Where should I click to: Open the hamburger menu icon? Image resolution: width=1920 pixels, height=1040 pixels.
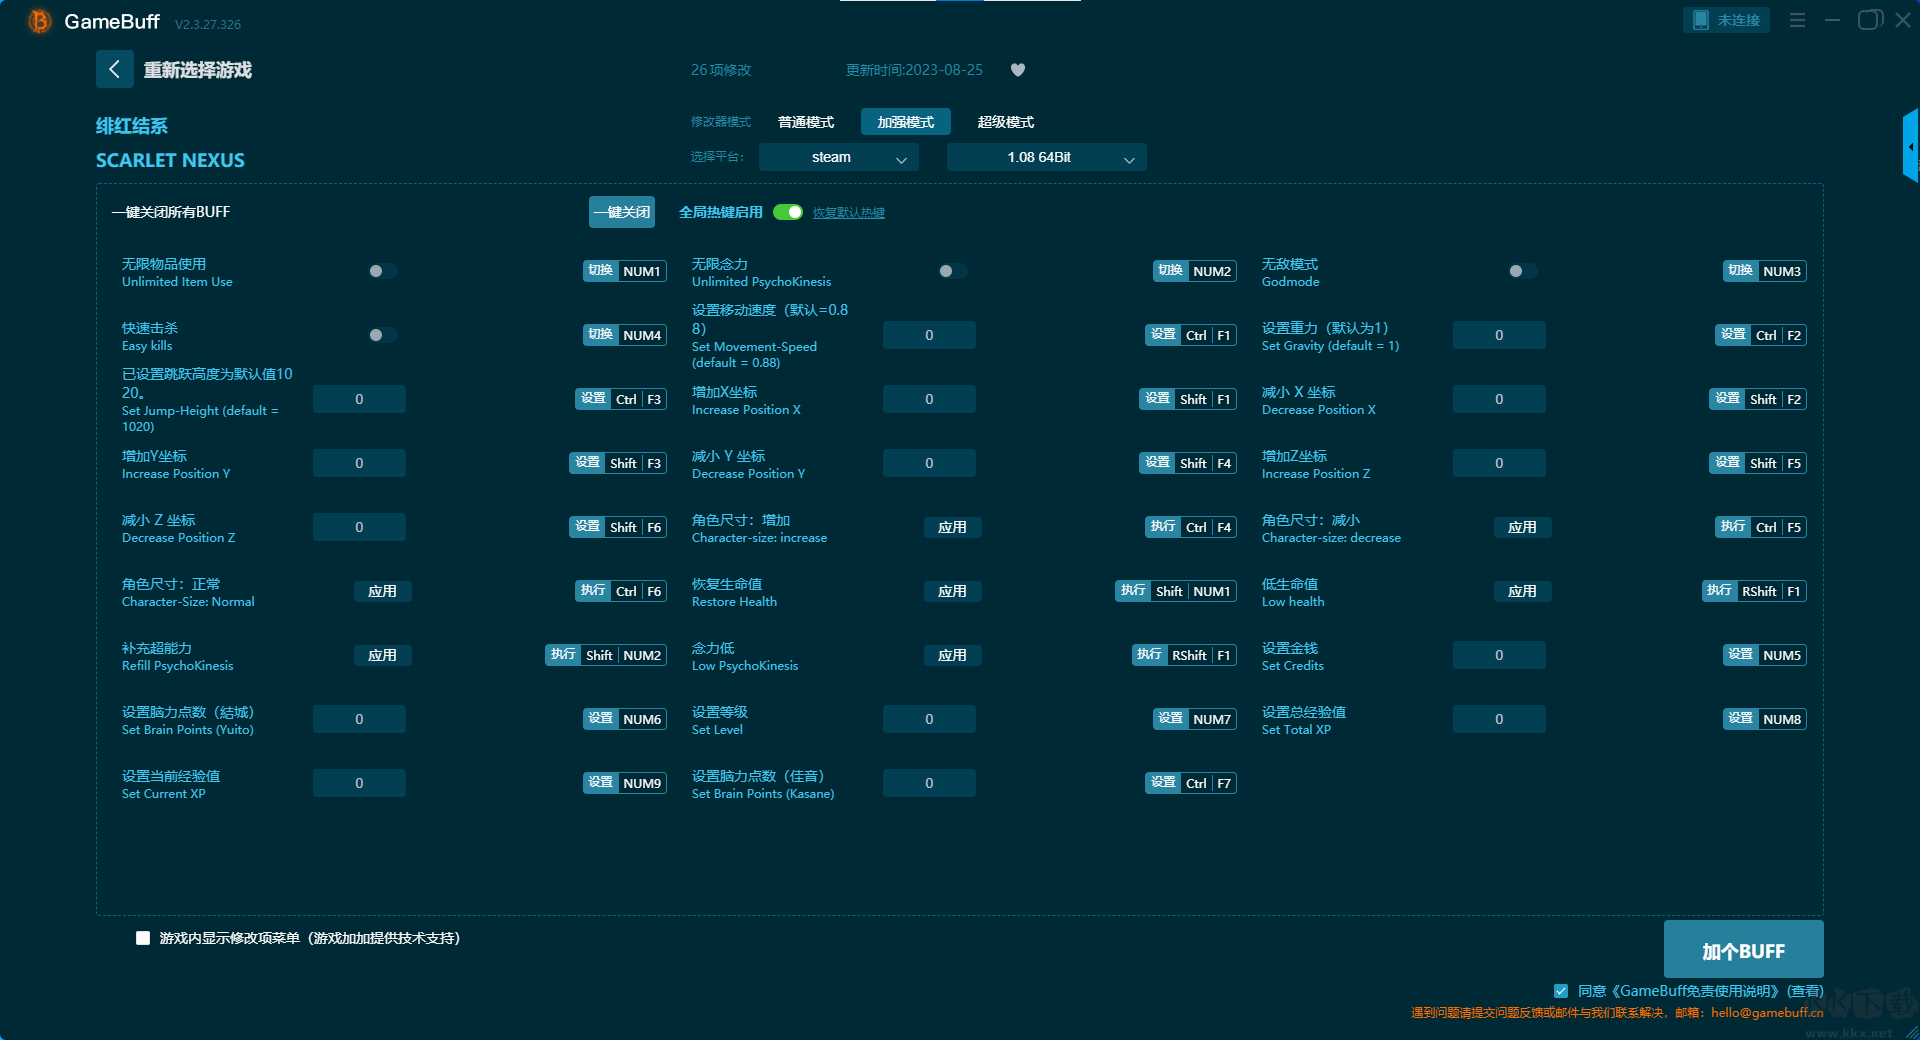pyautogui.click(x=1797, y=20)
